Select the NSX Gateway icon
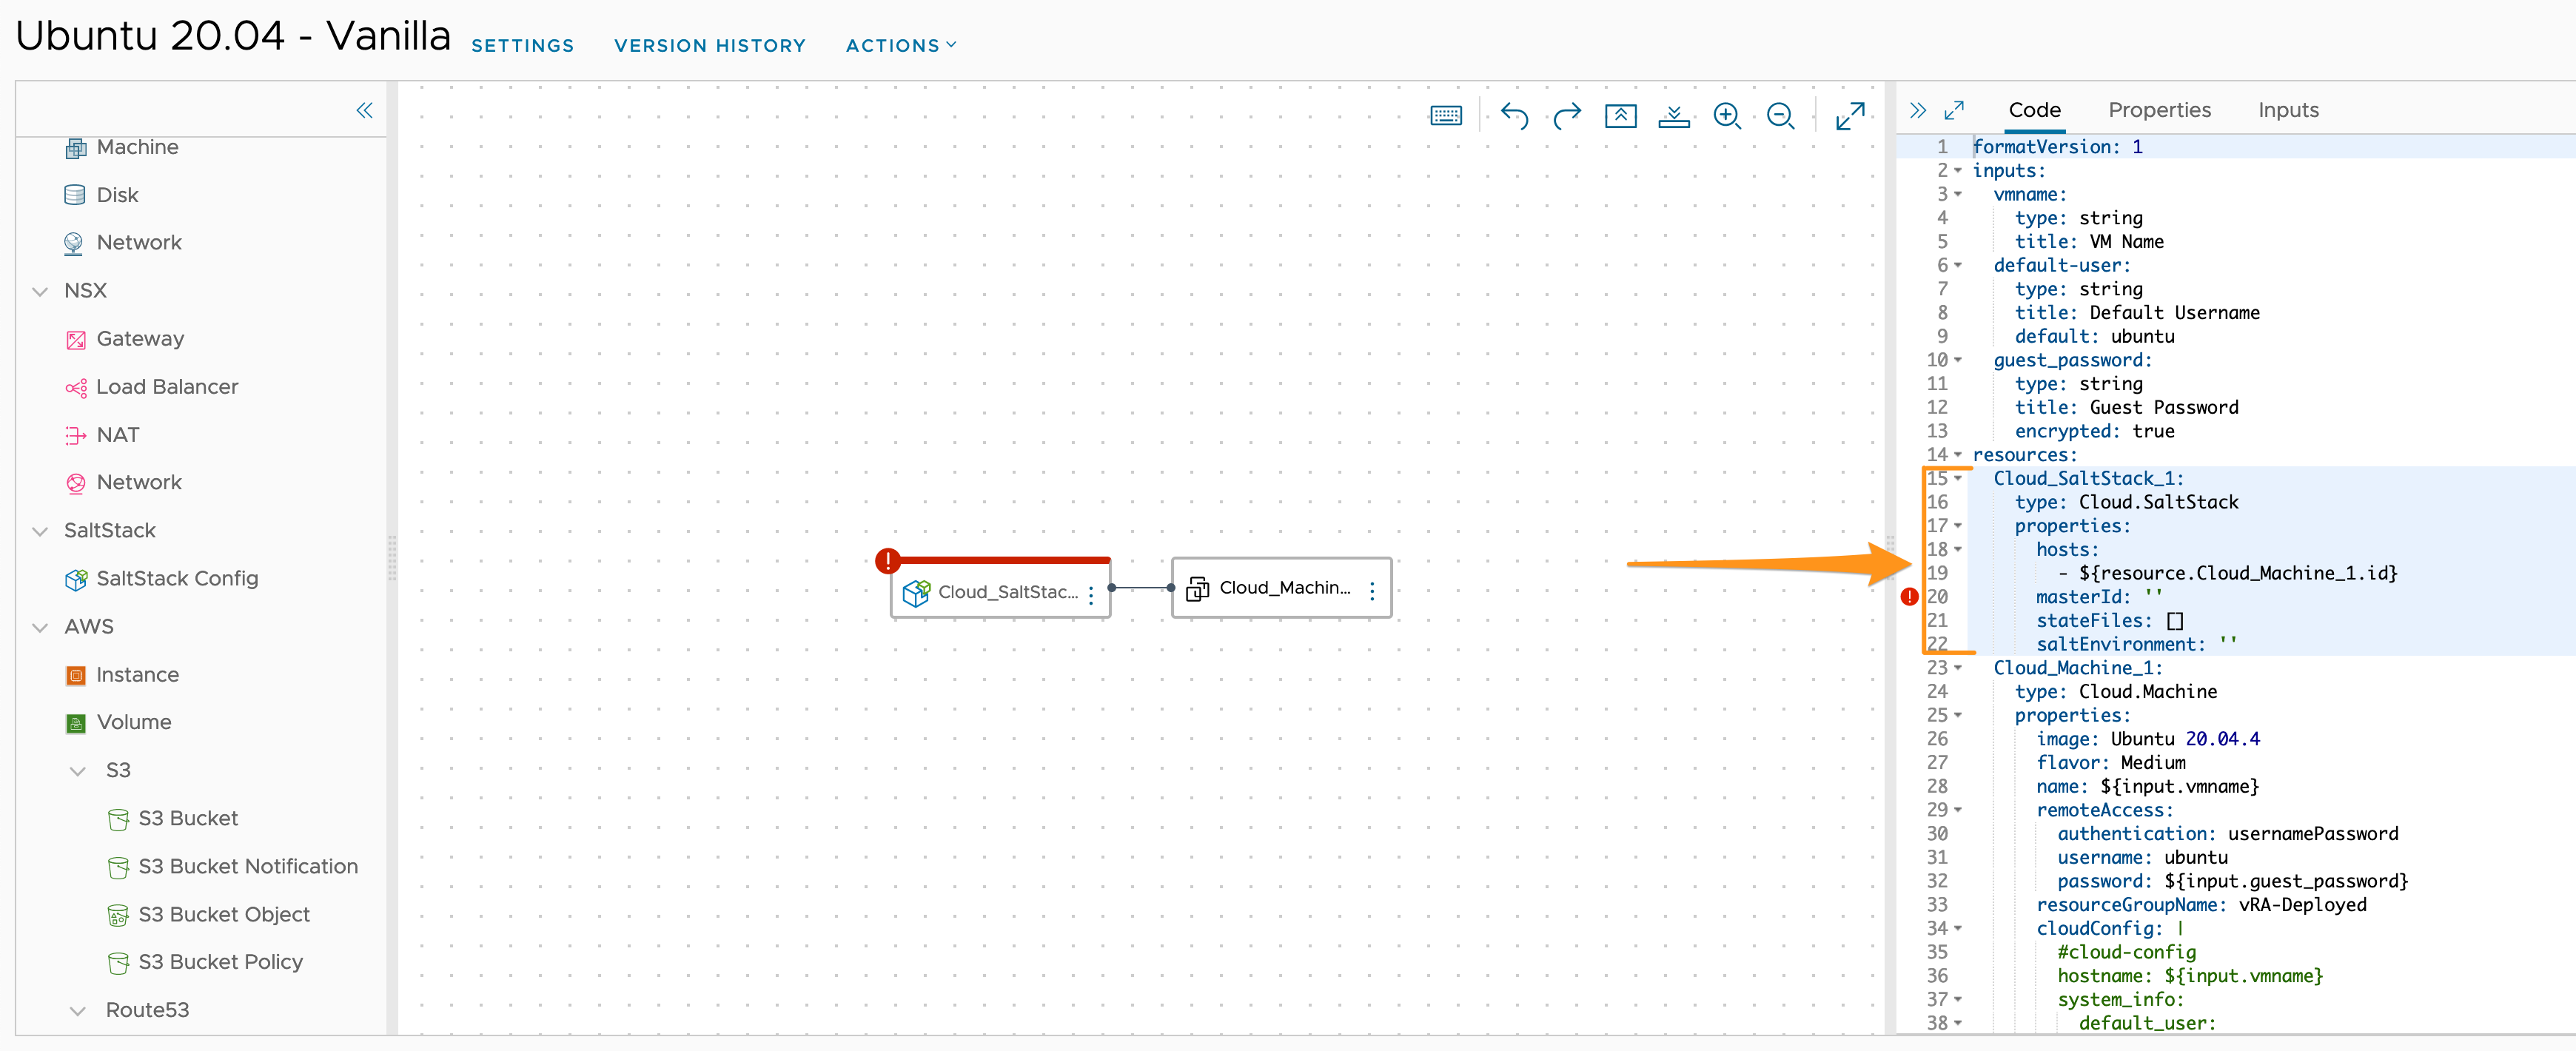The width and height of the screenshot is (2576, 1051). click(75, 339)
